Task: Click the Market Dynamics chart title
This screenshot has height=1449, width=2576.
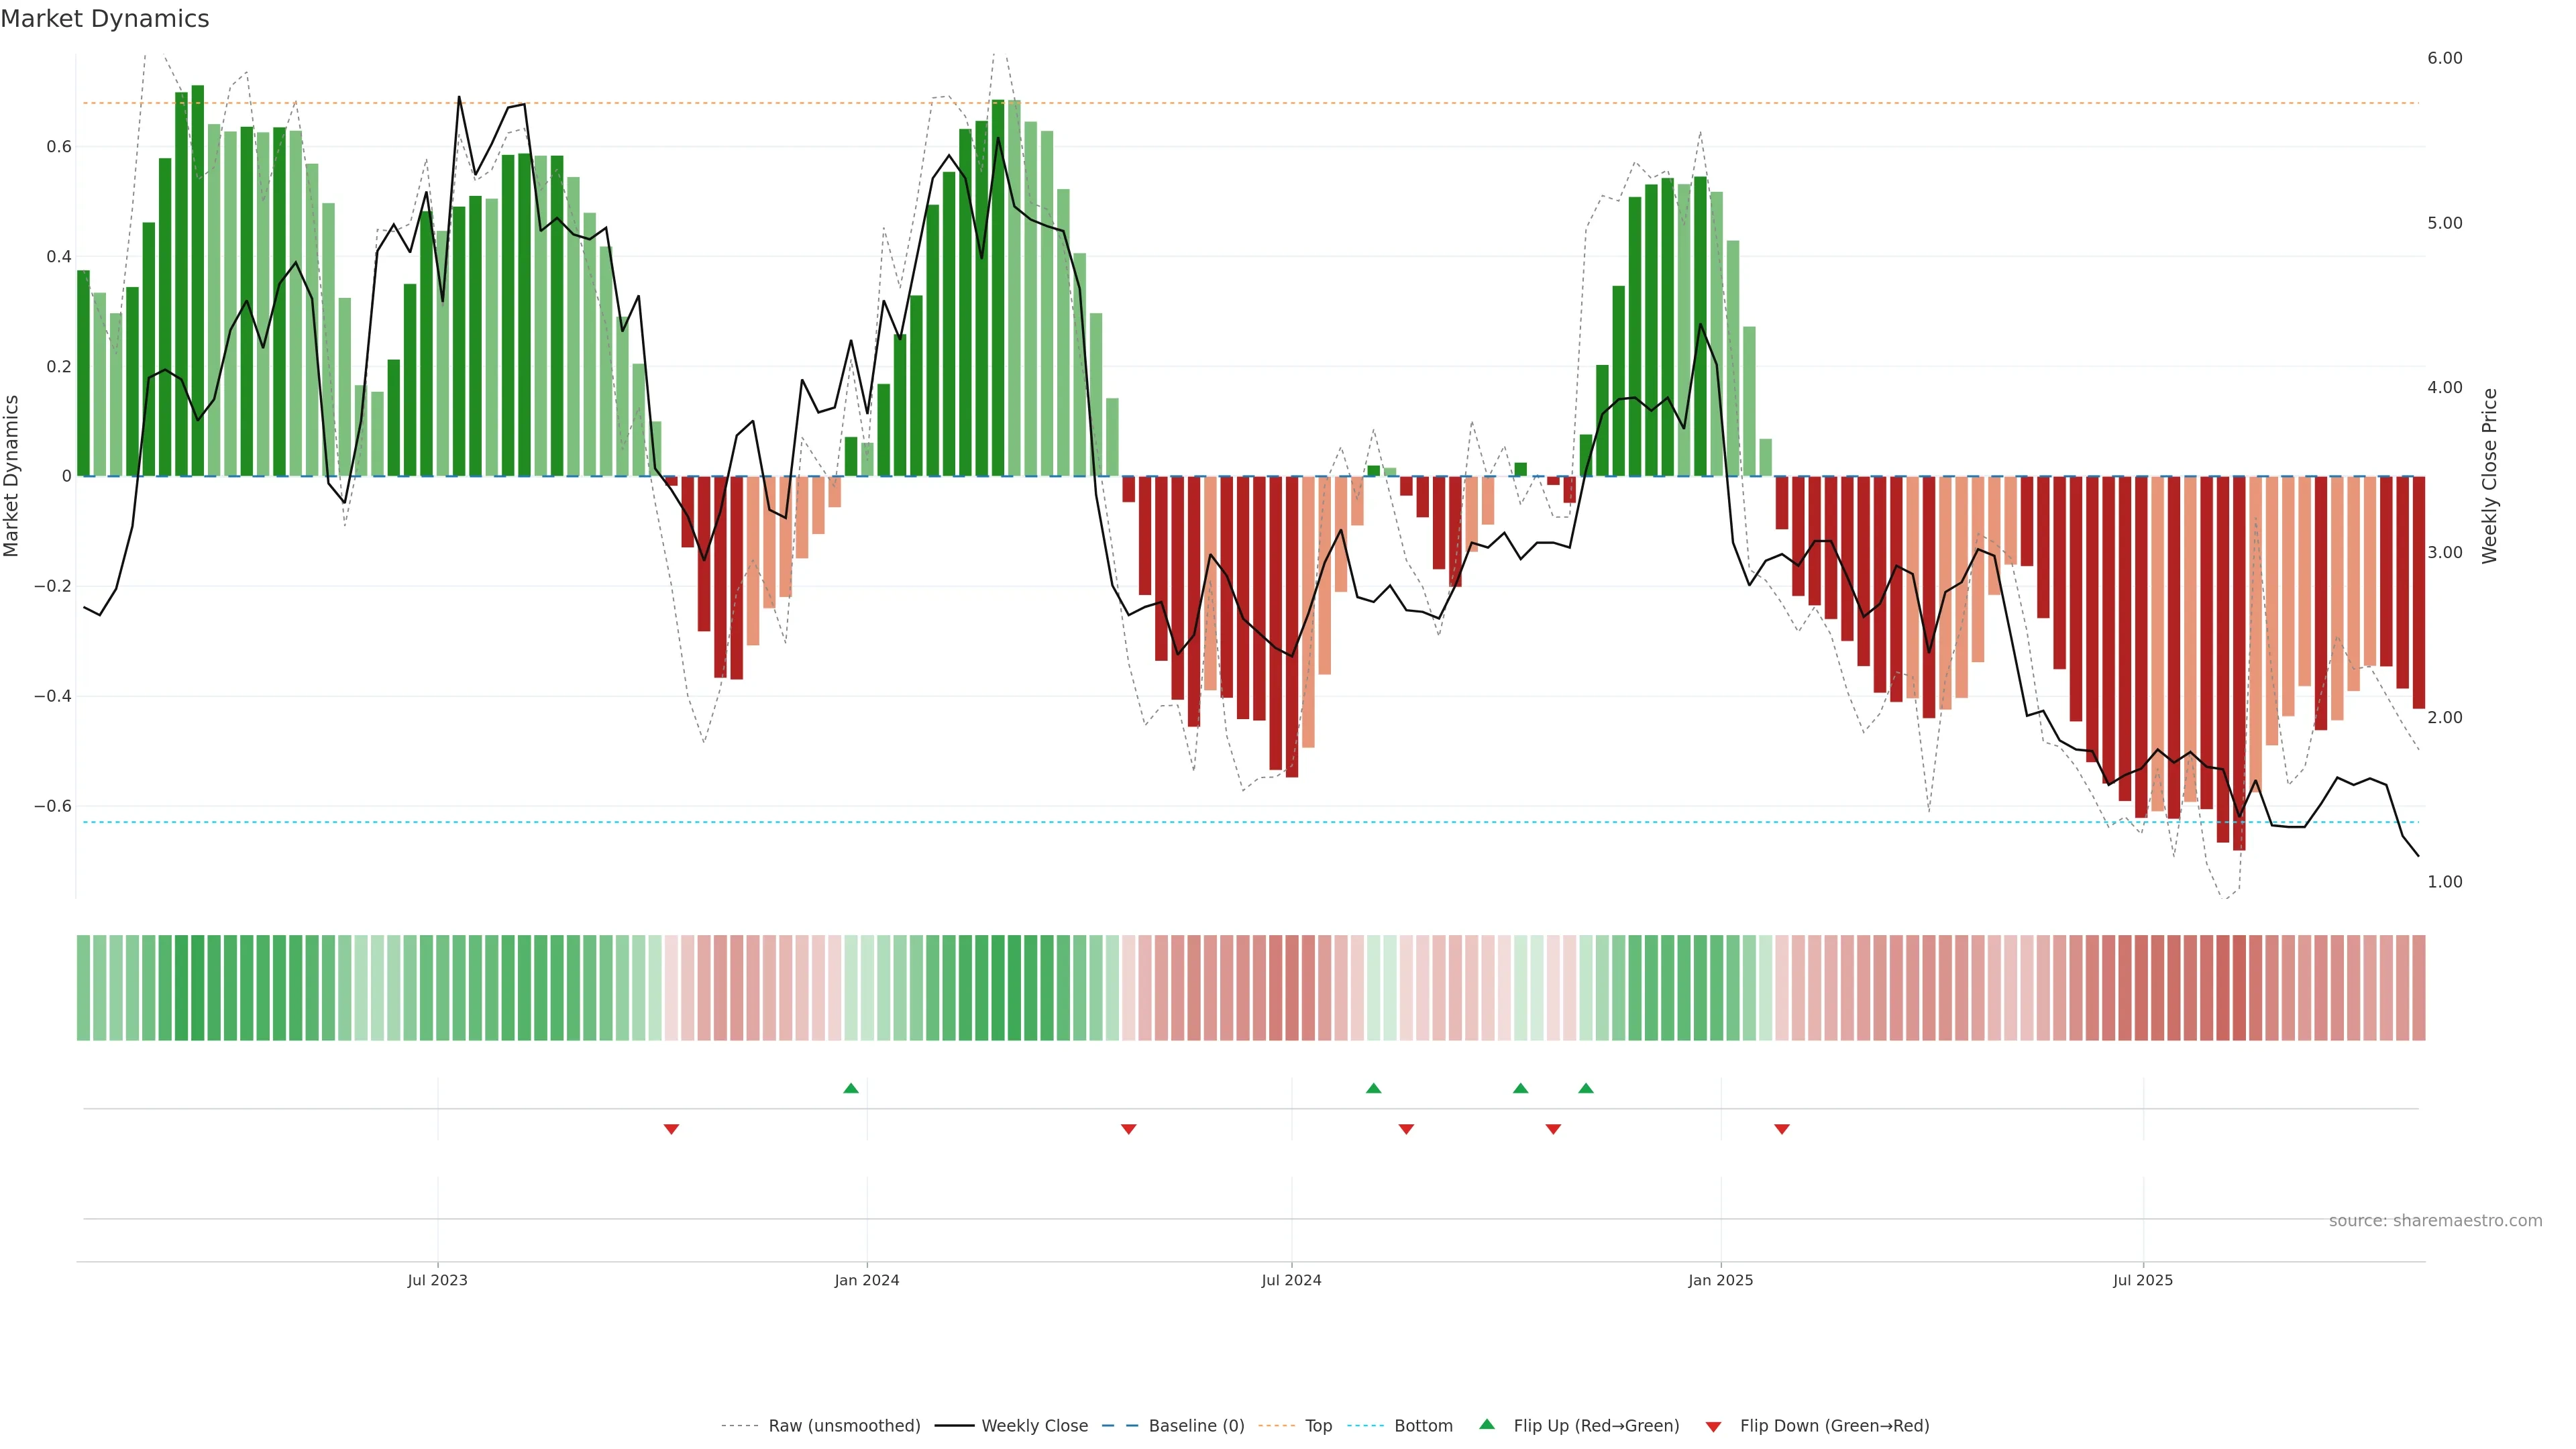Action: (105, 19)
